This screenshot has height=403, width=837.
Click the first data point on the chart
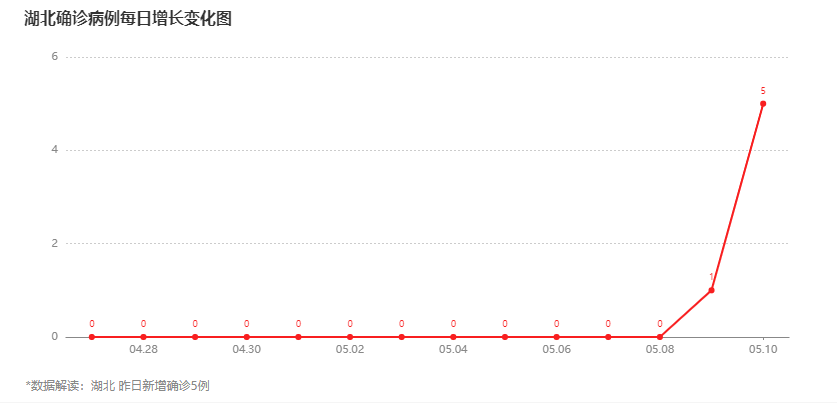[92, 337]
